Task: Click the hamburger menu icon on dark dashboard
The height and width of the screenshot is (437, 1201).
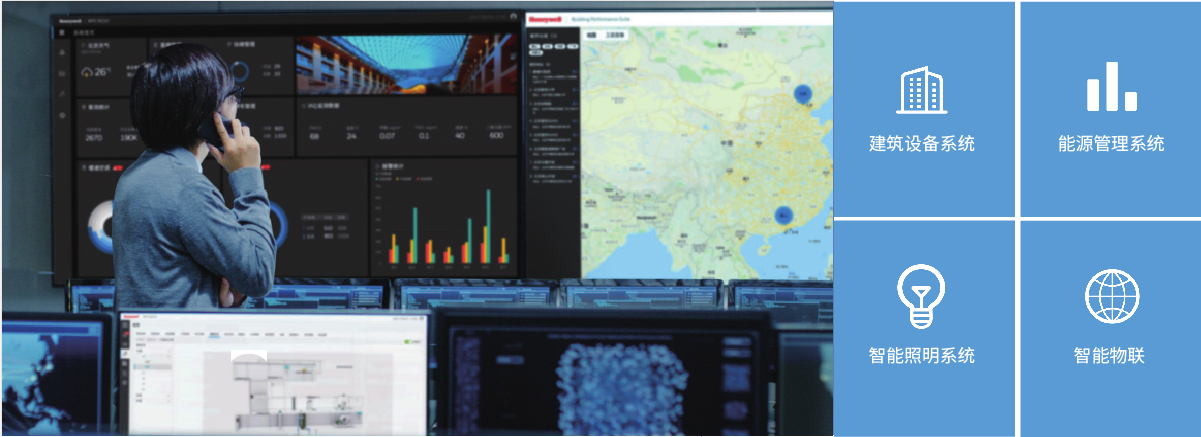Action: pyautogui.click(x=62, y=32)
